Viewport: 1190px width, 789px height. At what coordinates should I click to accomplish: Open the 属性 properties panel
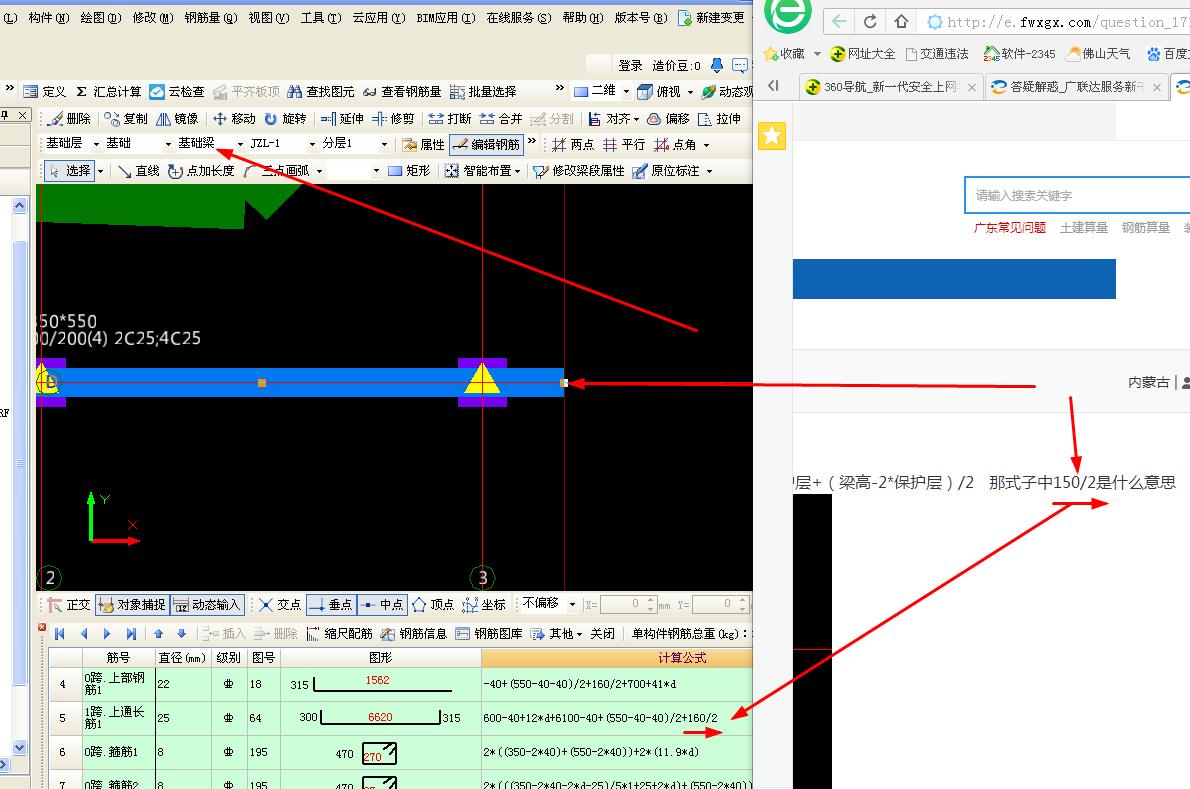click(423, 144)
